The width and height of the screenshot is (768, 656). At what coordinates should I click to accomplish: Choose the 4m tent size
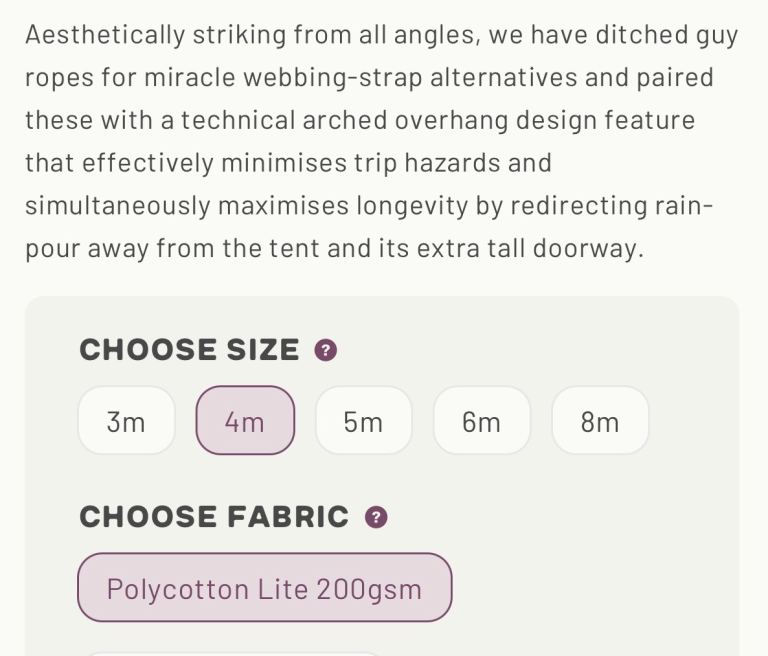point(245,421)
